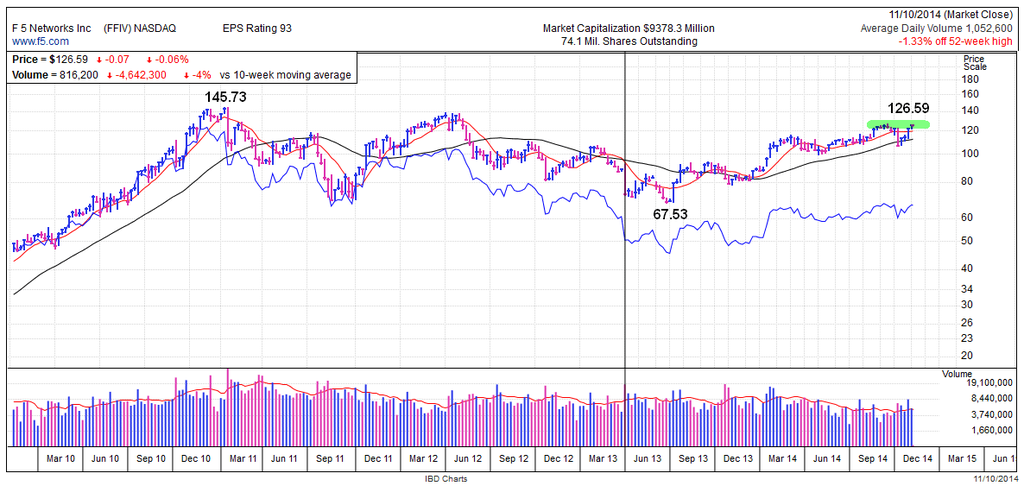Viewport: 1024px width, 486px height.
Task: Click the 126.59 current price annotation
Action: coord(908,108)
